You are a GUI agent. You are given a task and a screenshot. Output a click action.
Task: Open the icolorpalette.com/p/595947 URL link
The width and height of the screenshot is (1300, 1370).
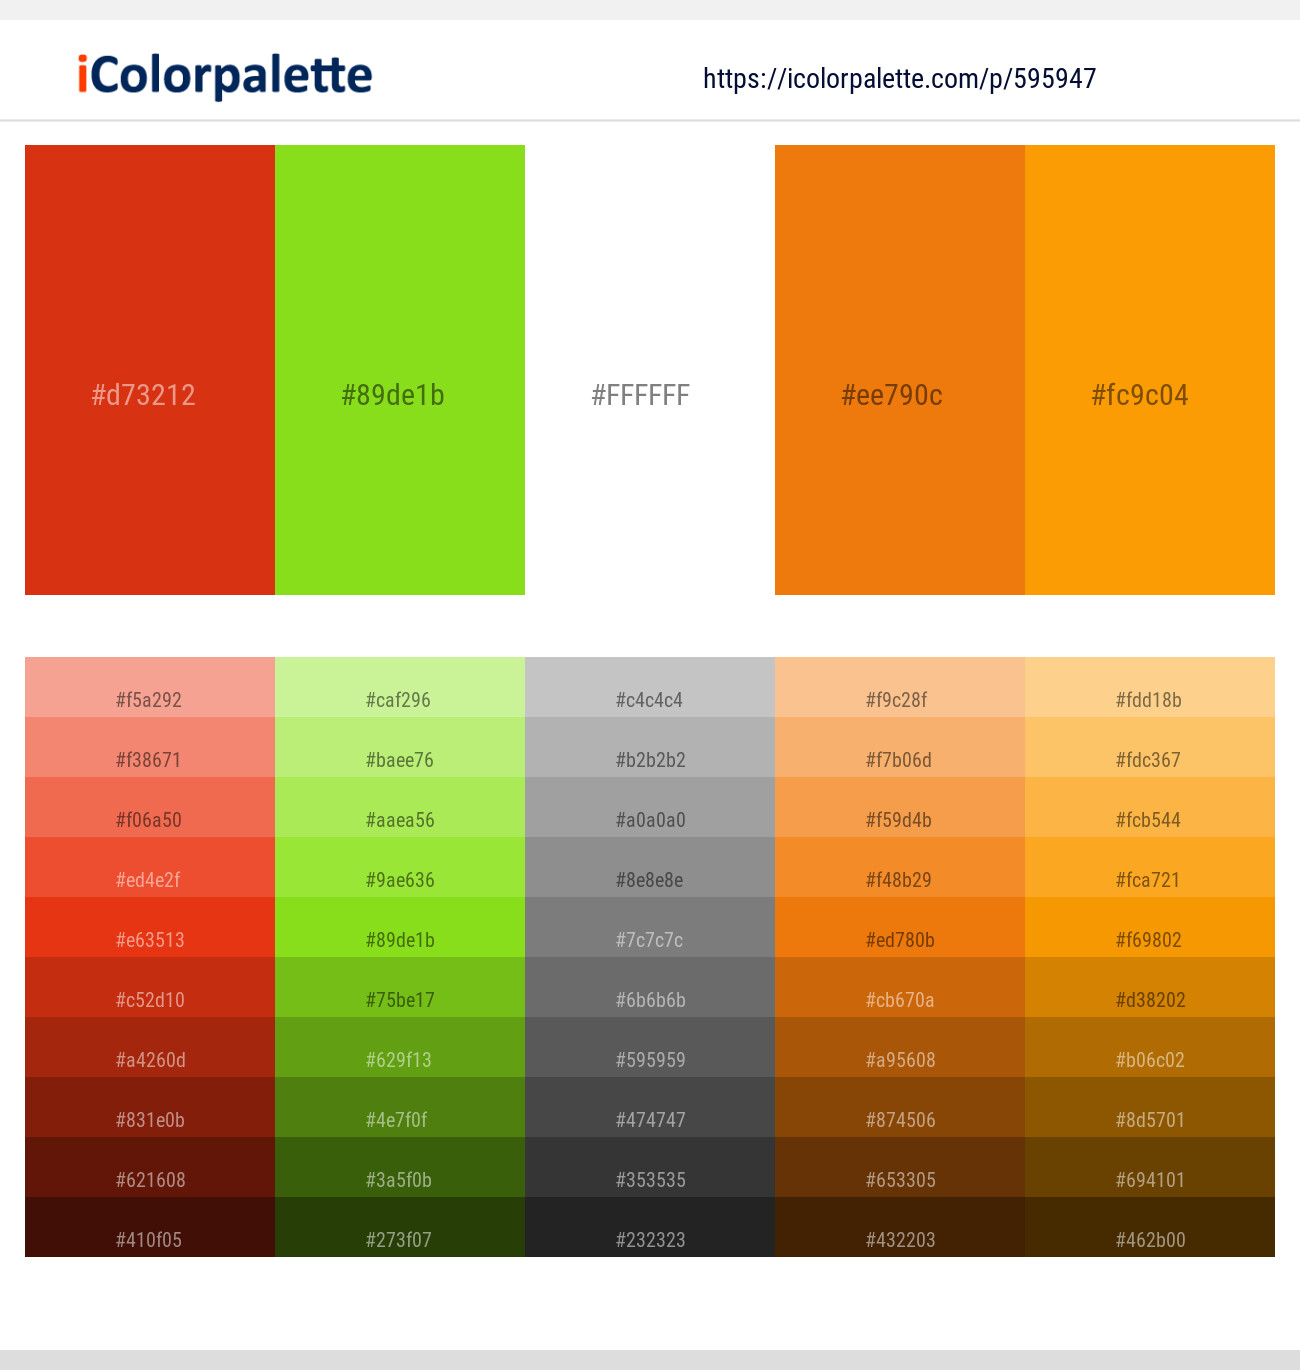pyautogui.click(x=900, y=79)
